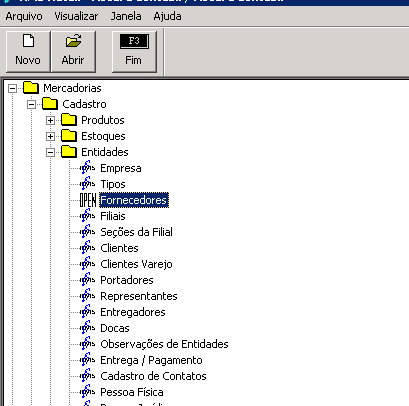Open the Janela menu
The image size is (409, 406).
pos(126,16)
